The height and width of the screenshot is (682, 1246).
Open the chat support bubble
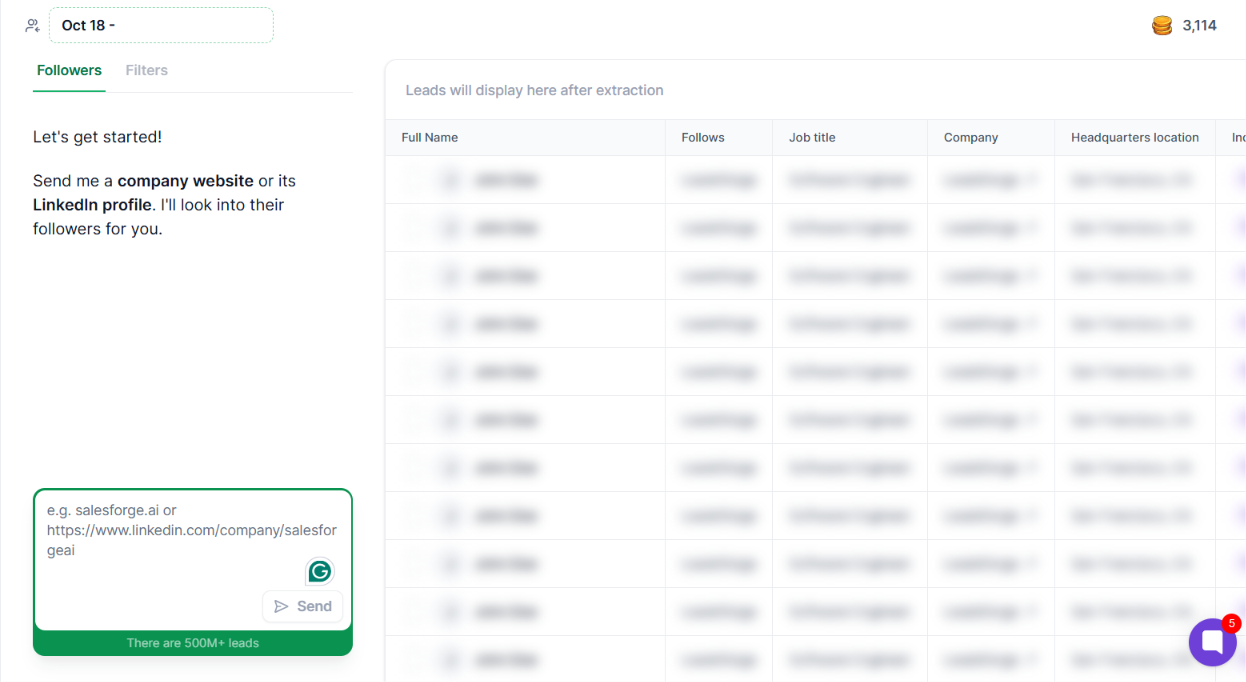(x=1212, y=642)
